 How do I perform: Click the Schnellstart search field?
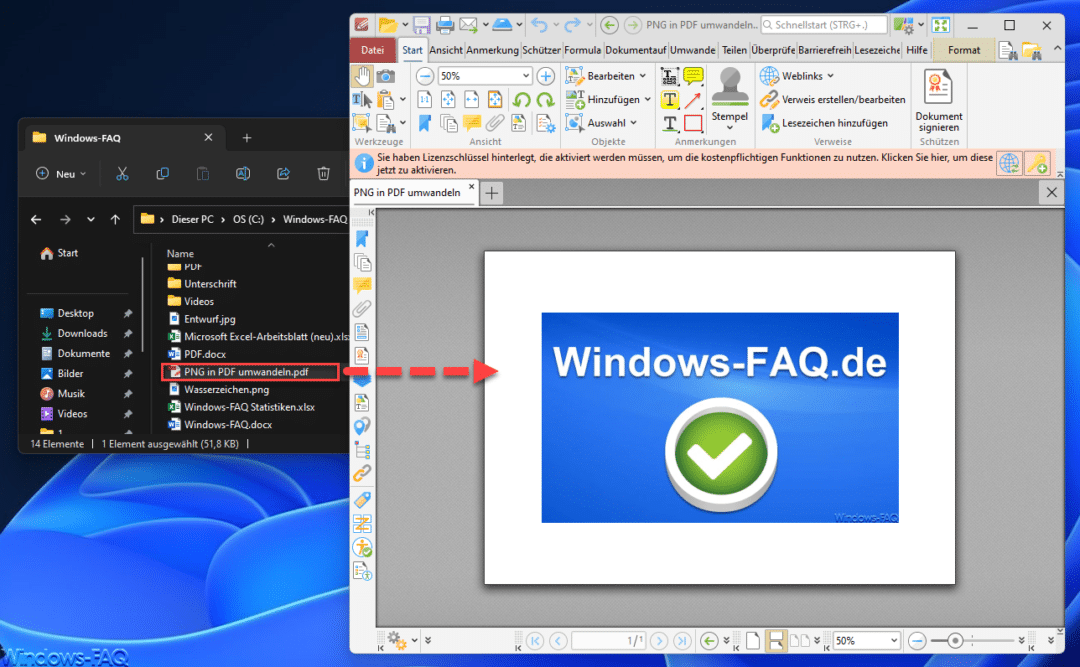[824, 25]
